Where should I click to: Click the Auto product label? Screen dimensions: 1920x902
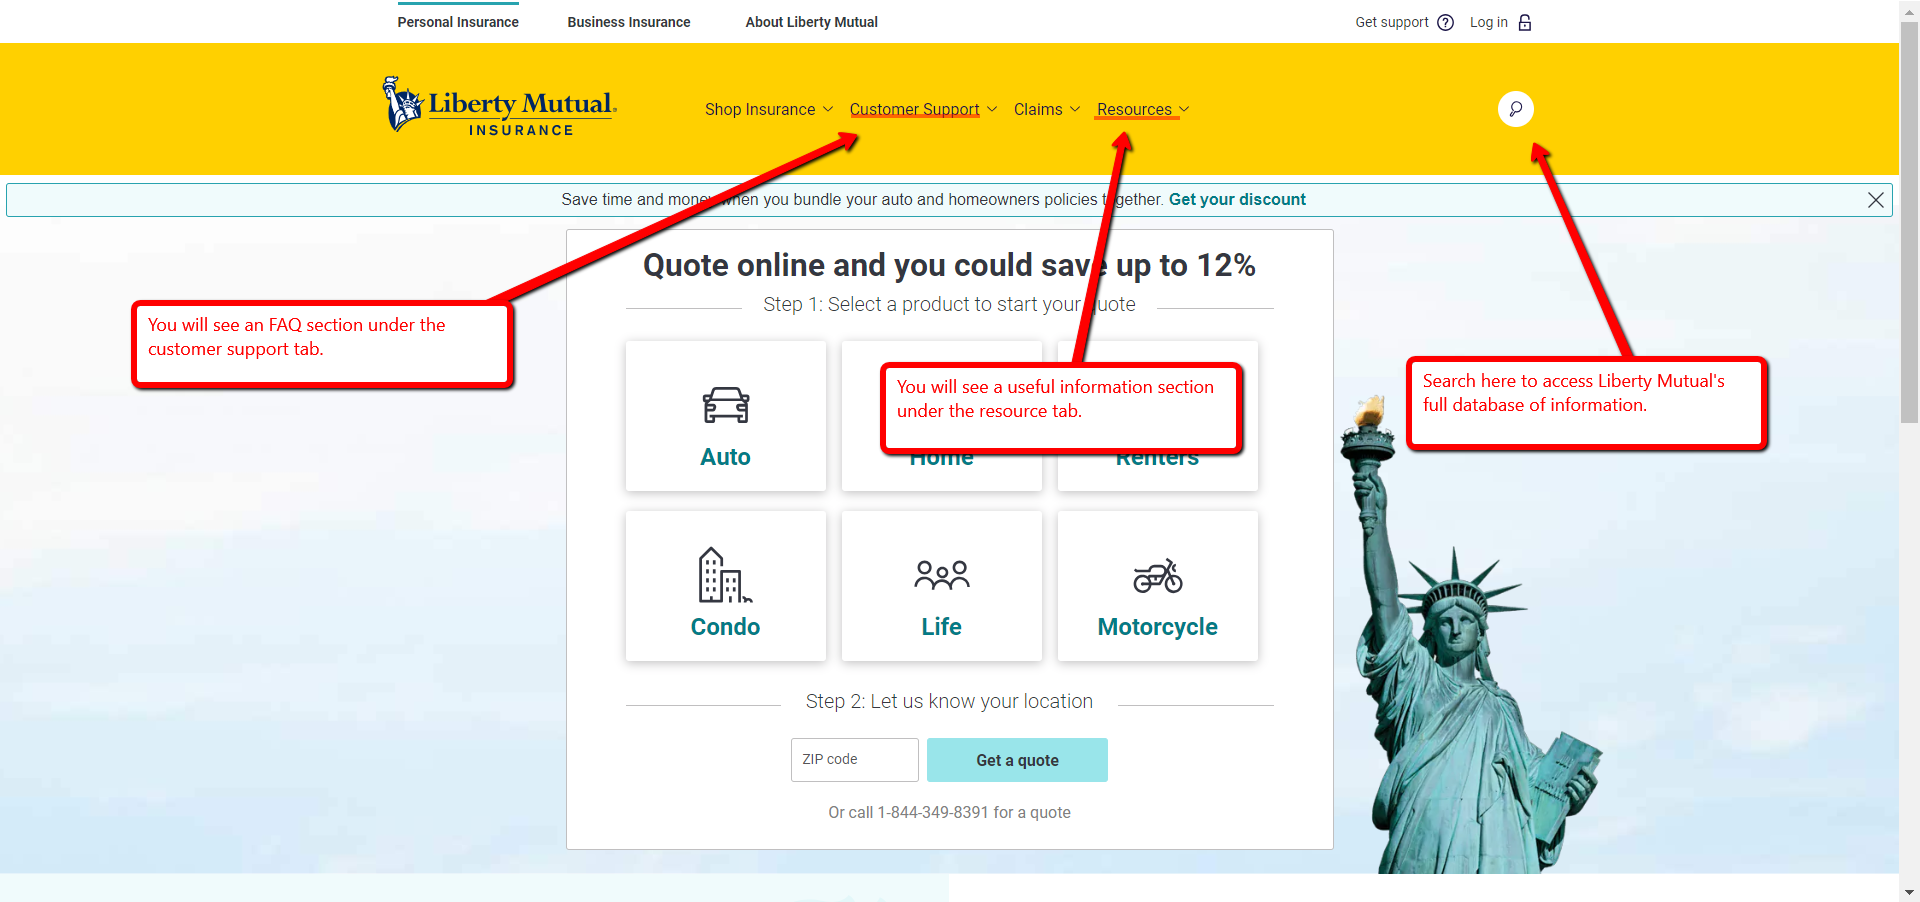(x=726, y=457)
